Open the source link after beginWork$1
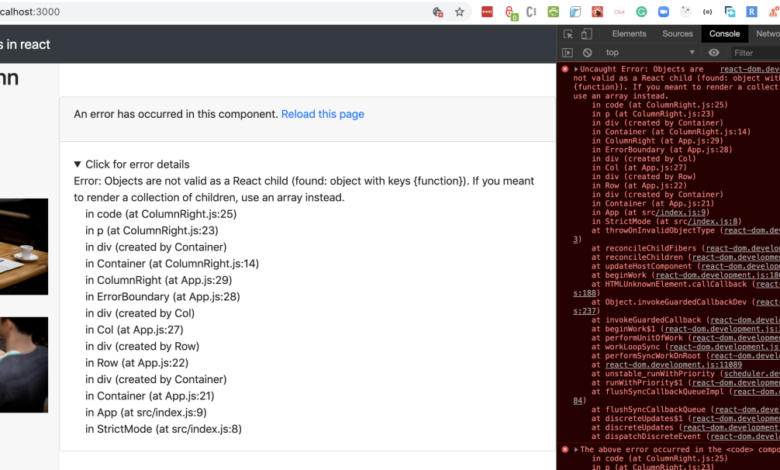 pyautogui.click(x=722, y=329)
